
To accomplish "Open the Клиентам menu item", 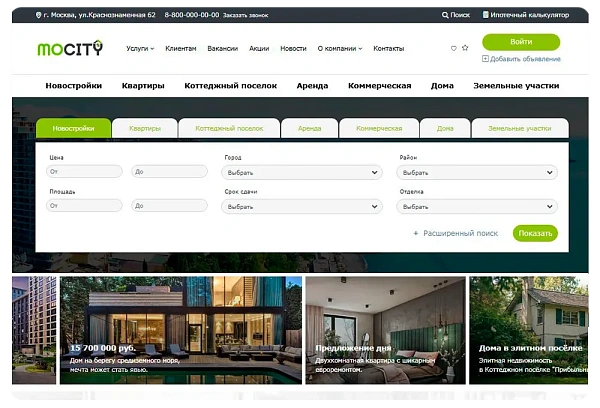I will [181, 49].
